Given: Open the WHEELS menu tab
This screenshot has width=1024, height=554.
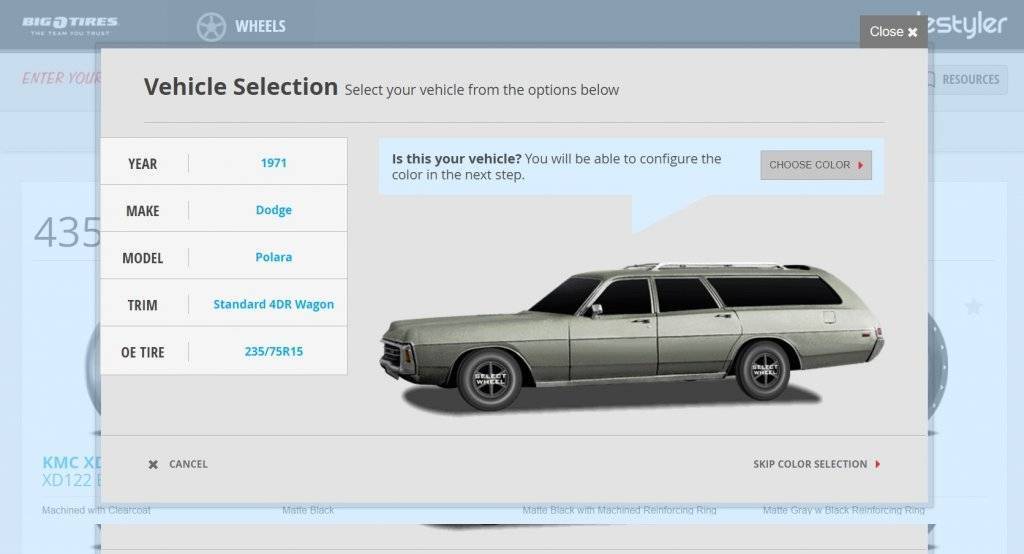Looking at the screenshot, I should pyautogui.click(x=260, y=27).
